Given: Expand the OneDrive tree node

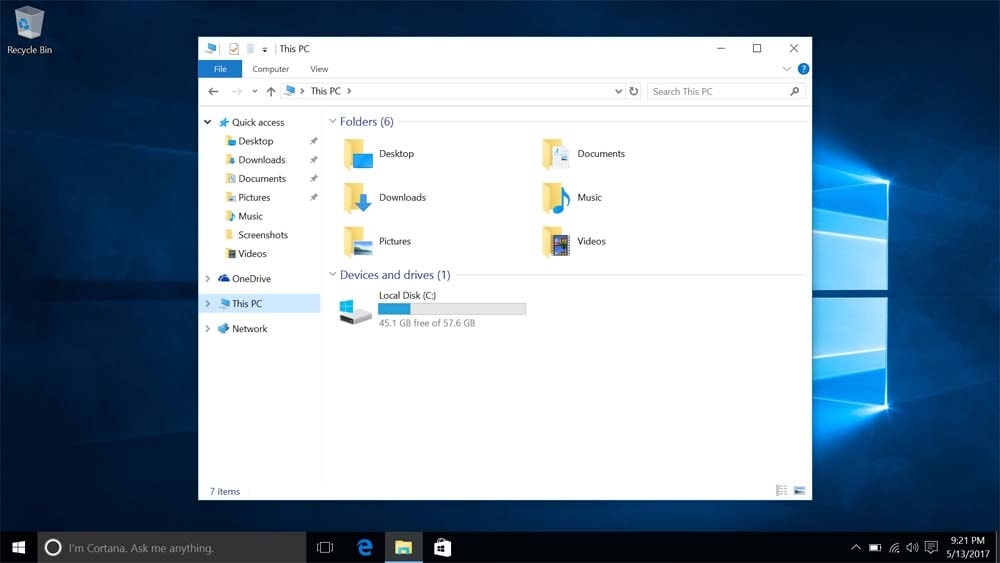Looking at the screenshot, I should (x=207, y=279).
